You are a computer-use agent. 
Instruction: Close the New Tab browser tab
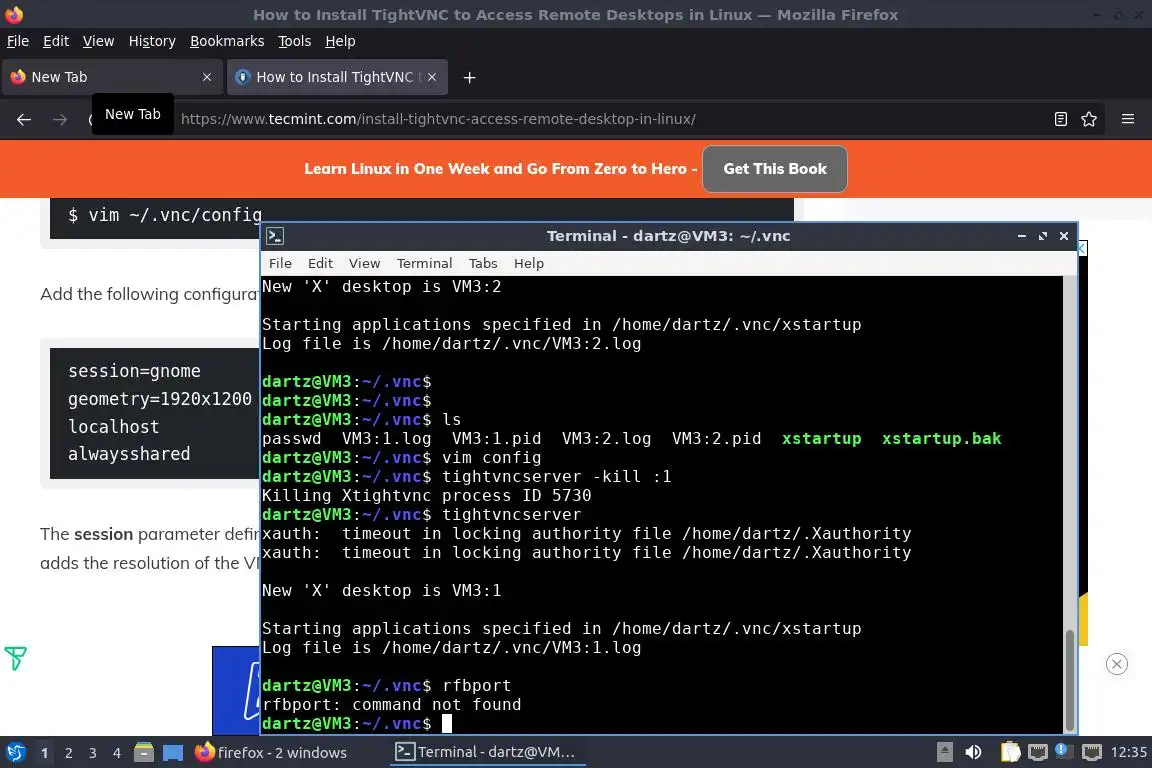coord(207,77)
